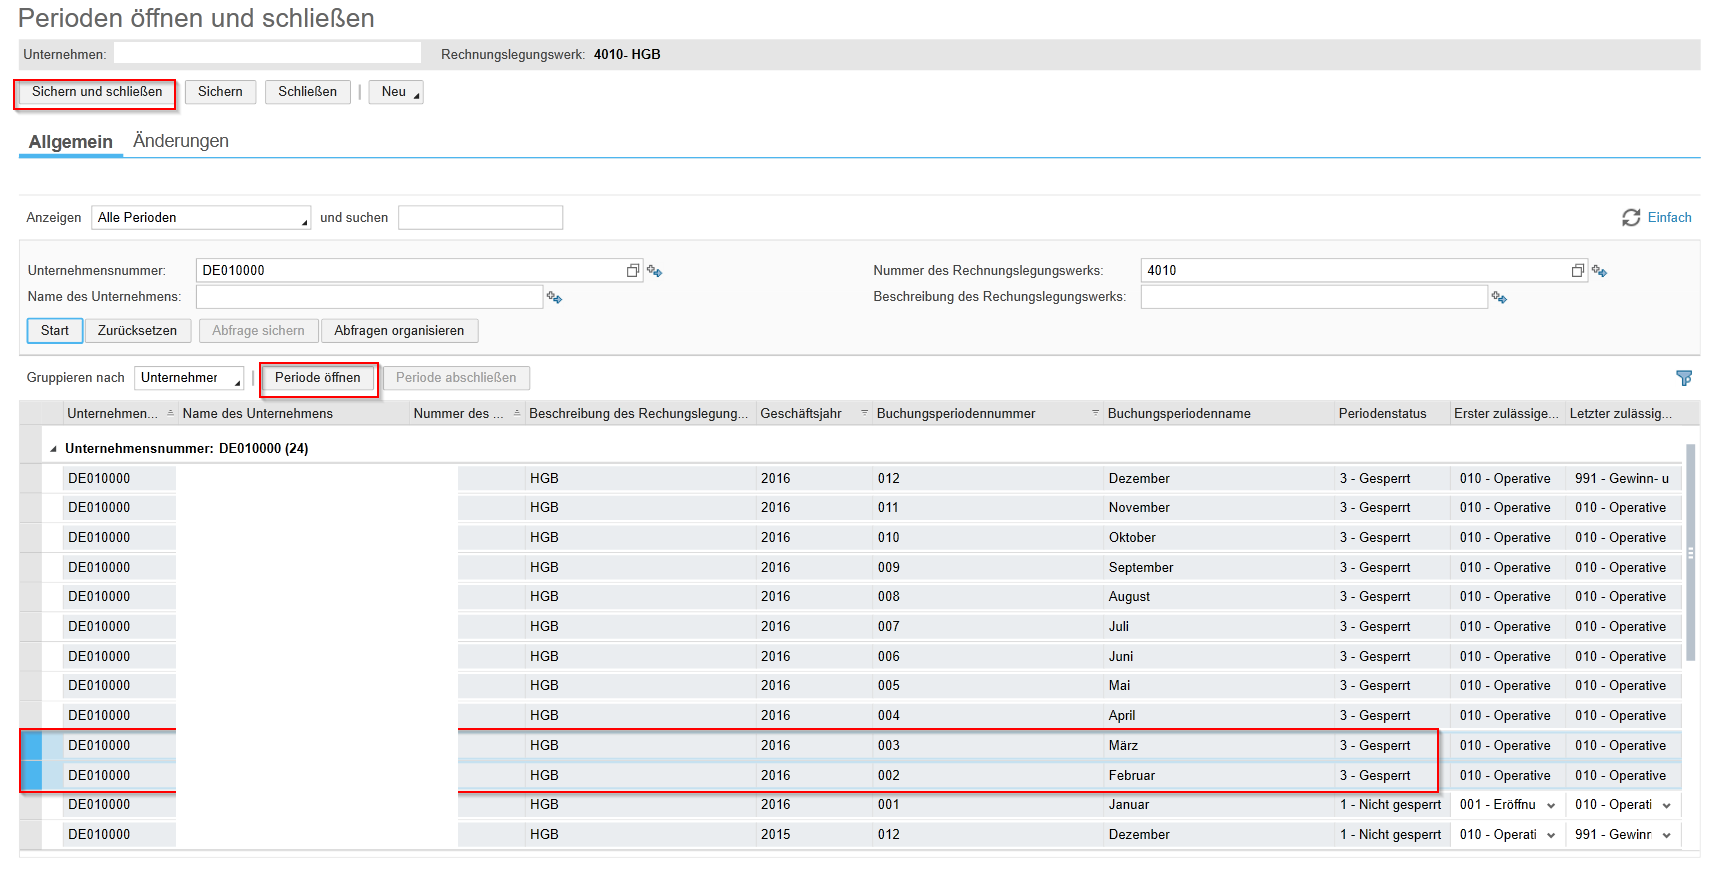This screenshot has width=1715, height=875.
Task: Click the Beschreibung des Rechungslegung... column header
Action: [x=640, y=413]
